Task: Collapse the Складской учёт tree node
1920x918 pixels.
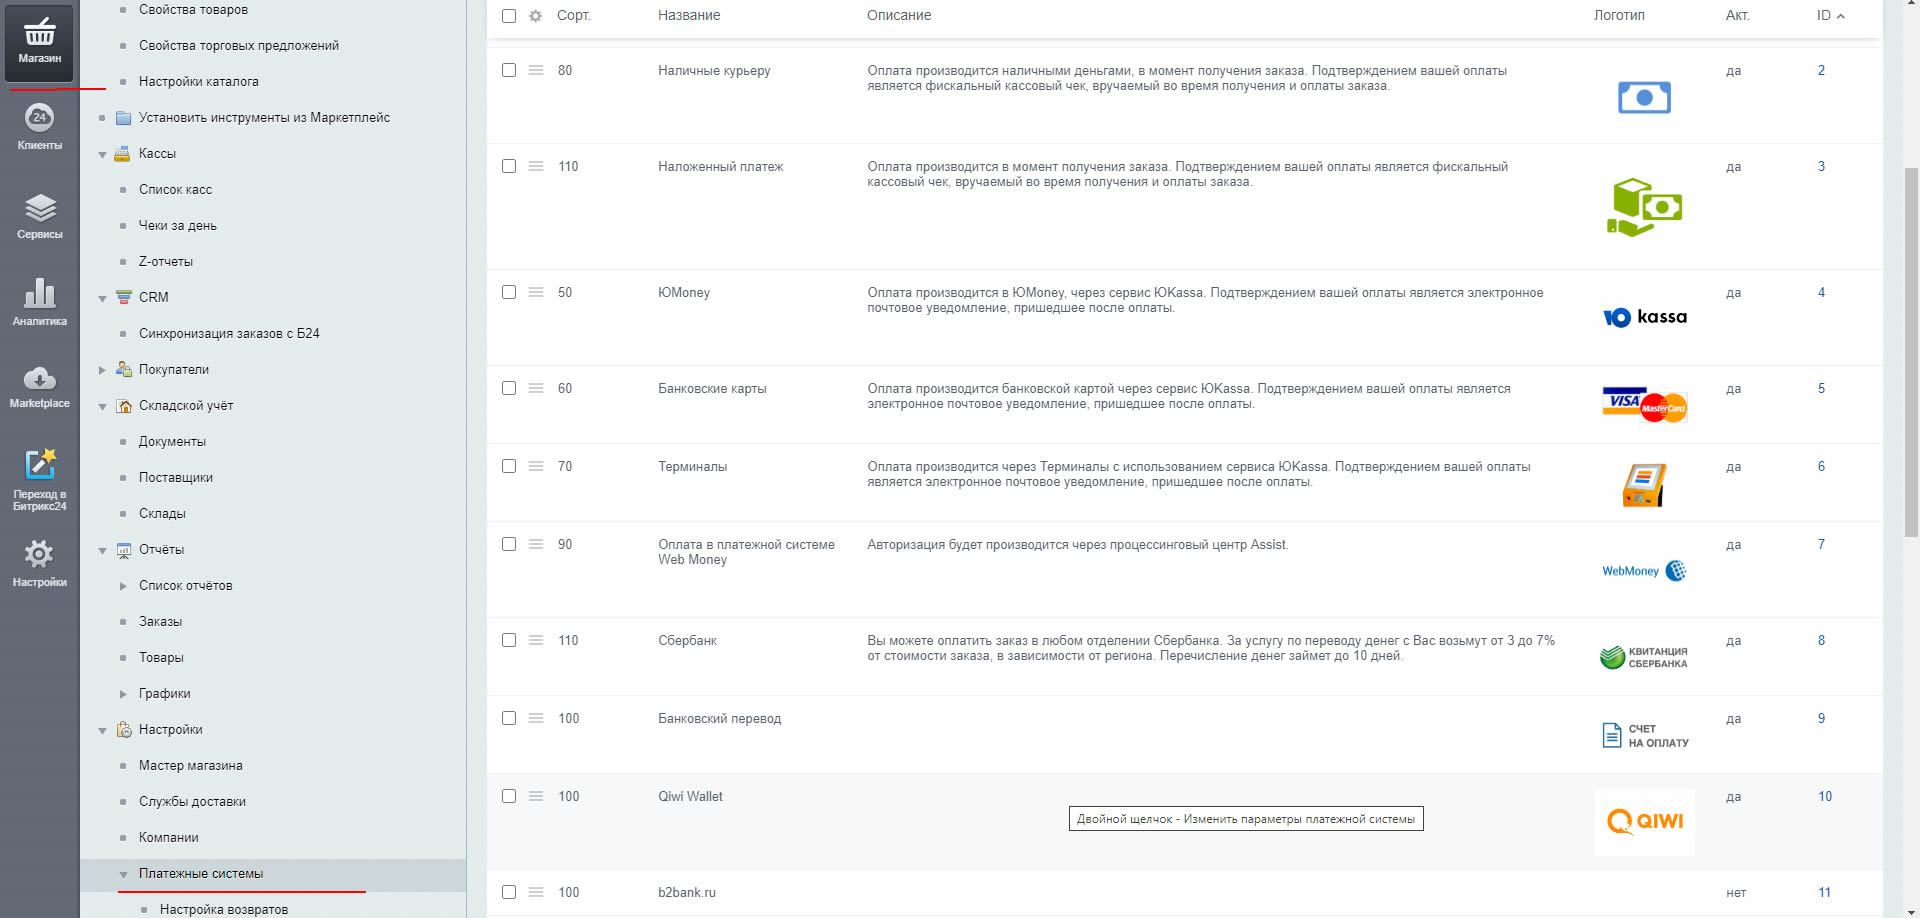Action: [x=102, y=406]
